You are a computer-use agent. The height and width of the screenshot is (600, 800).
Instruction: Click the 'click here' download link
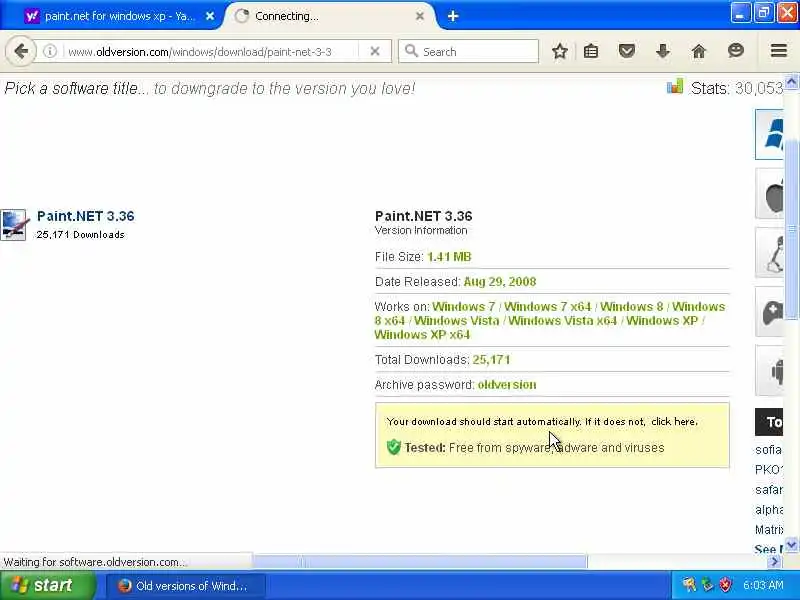coord(673,421)
